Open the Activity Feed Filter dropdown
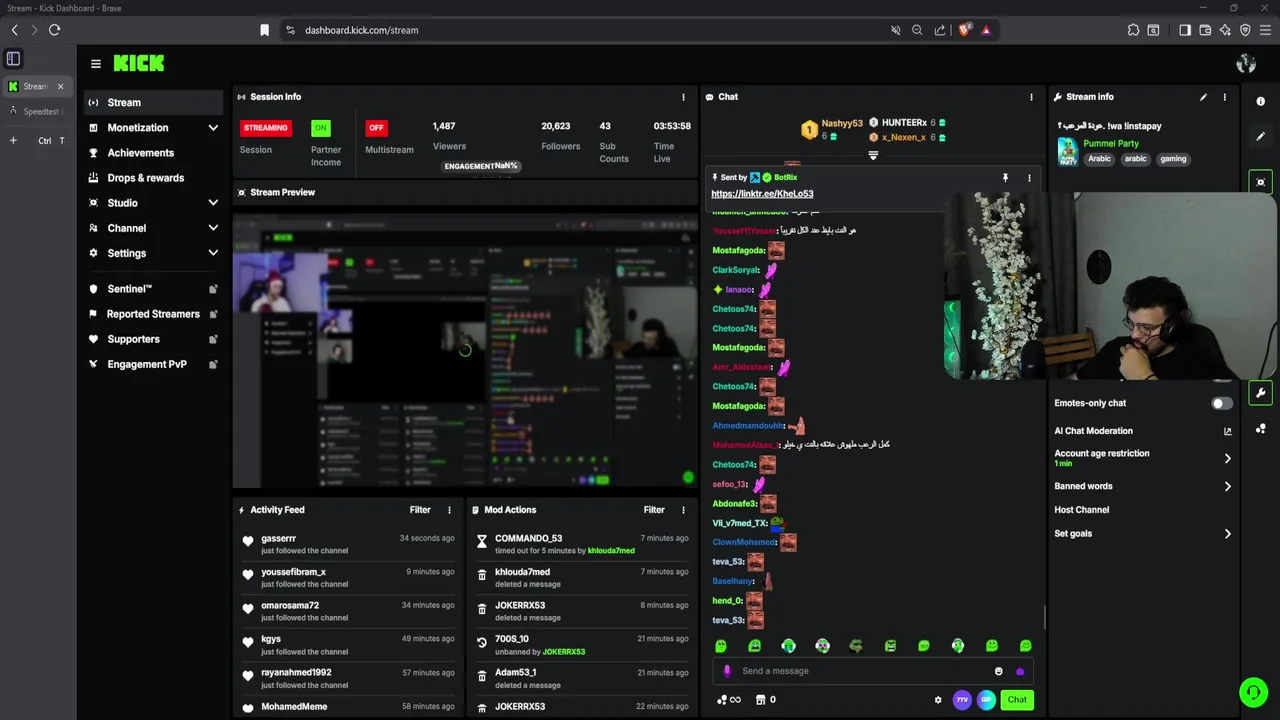 click(x=420, y=510)
